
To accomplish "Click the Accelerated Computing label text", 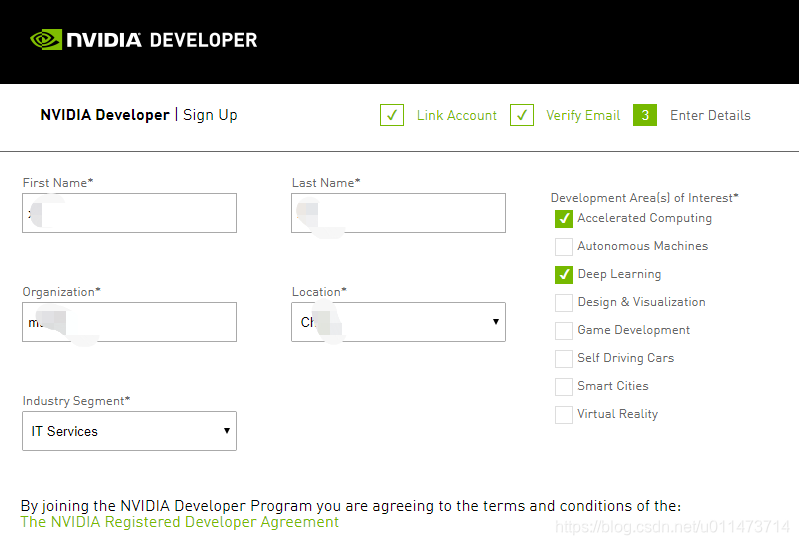I will pyautogui.click(x=644, y=218).
